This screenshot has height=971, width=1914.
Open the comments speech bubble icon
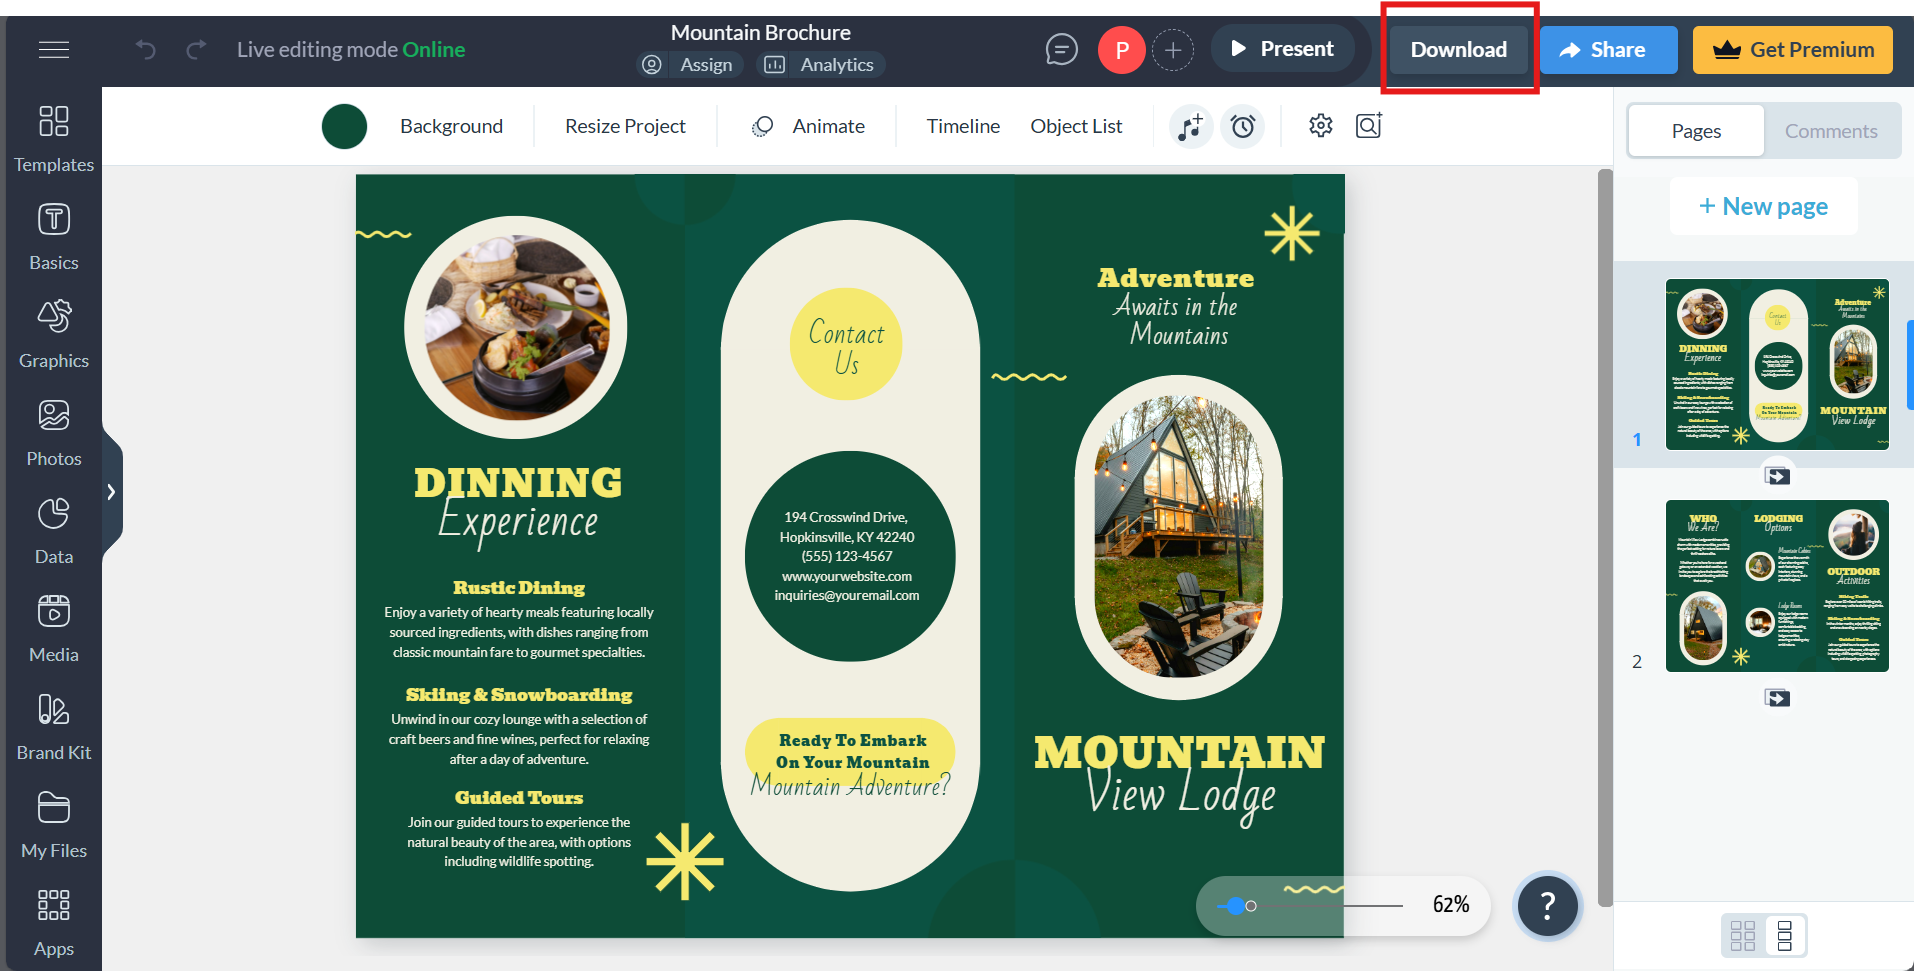pos(1061,49)
